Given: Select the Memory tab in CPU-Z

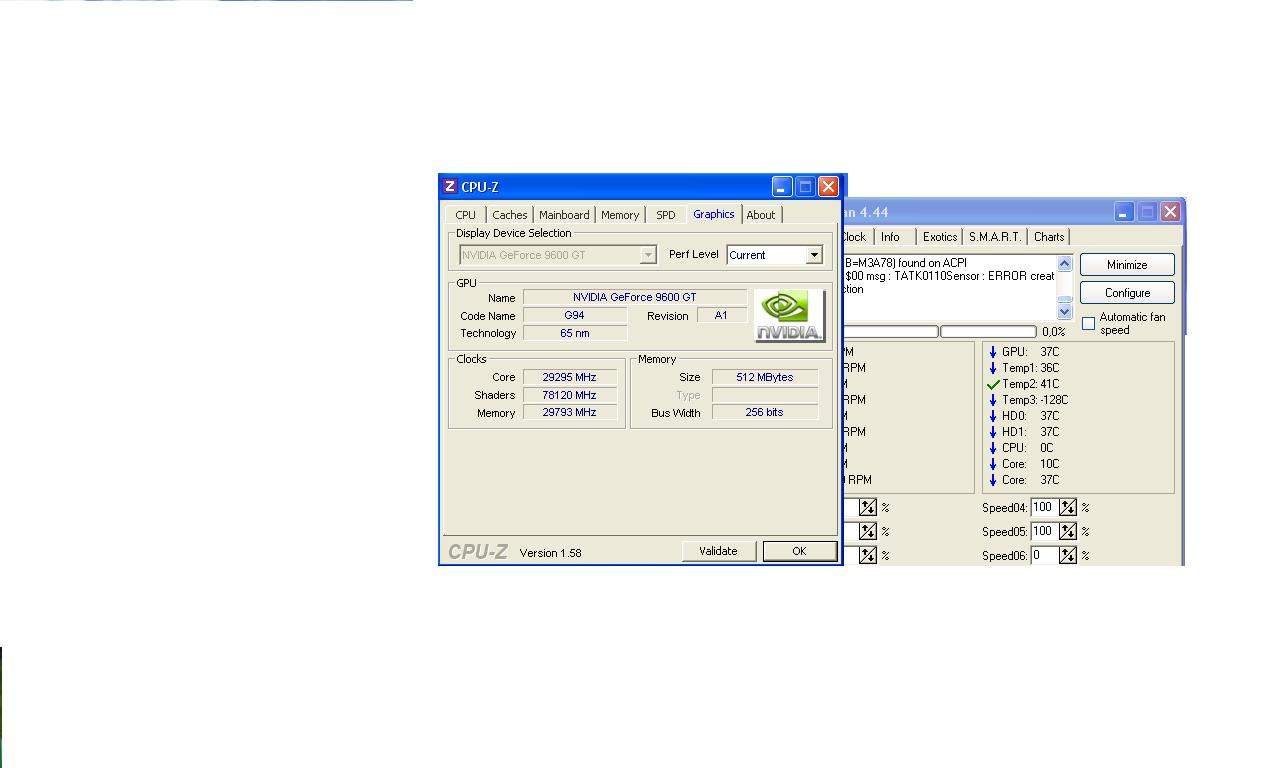Looking at the screenshot, I should coord(620,215).
